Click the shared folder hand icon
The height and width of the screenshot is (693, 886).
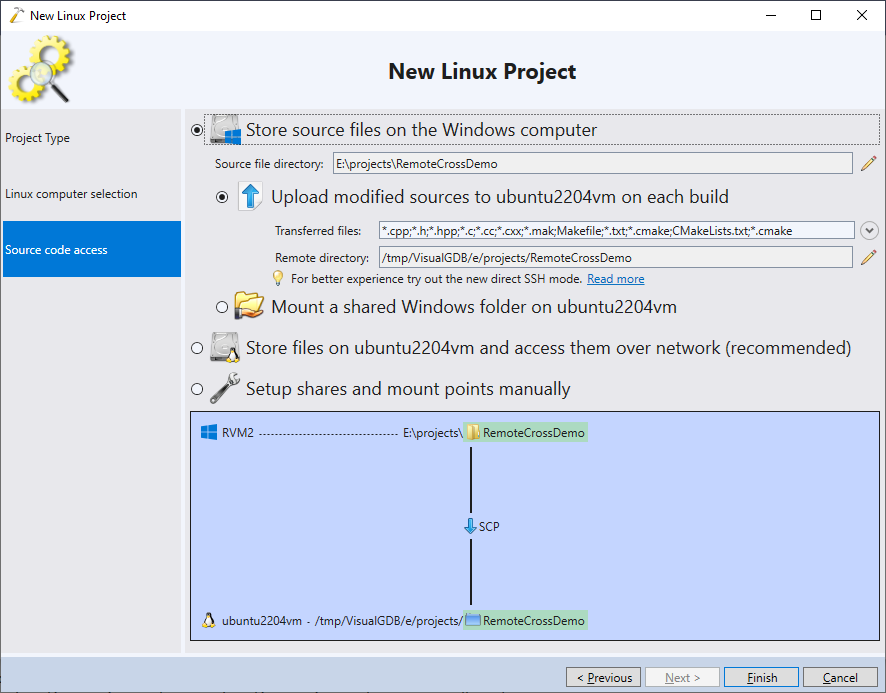click(249, 305)
